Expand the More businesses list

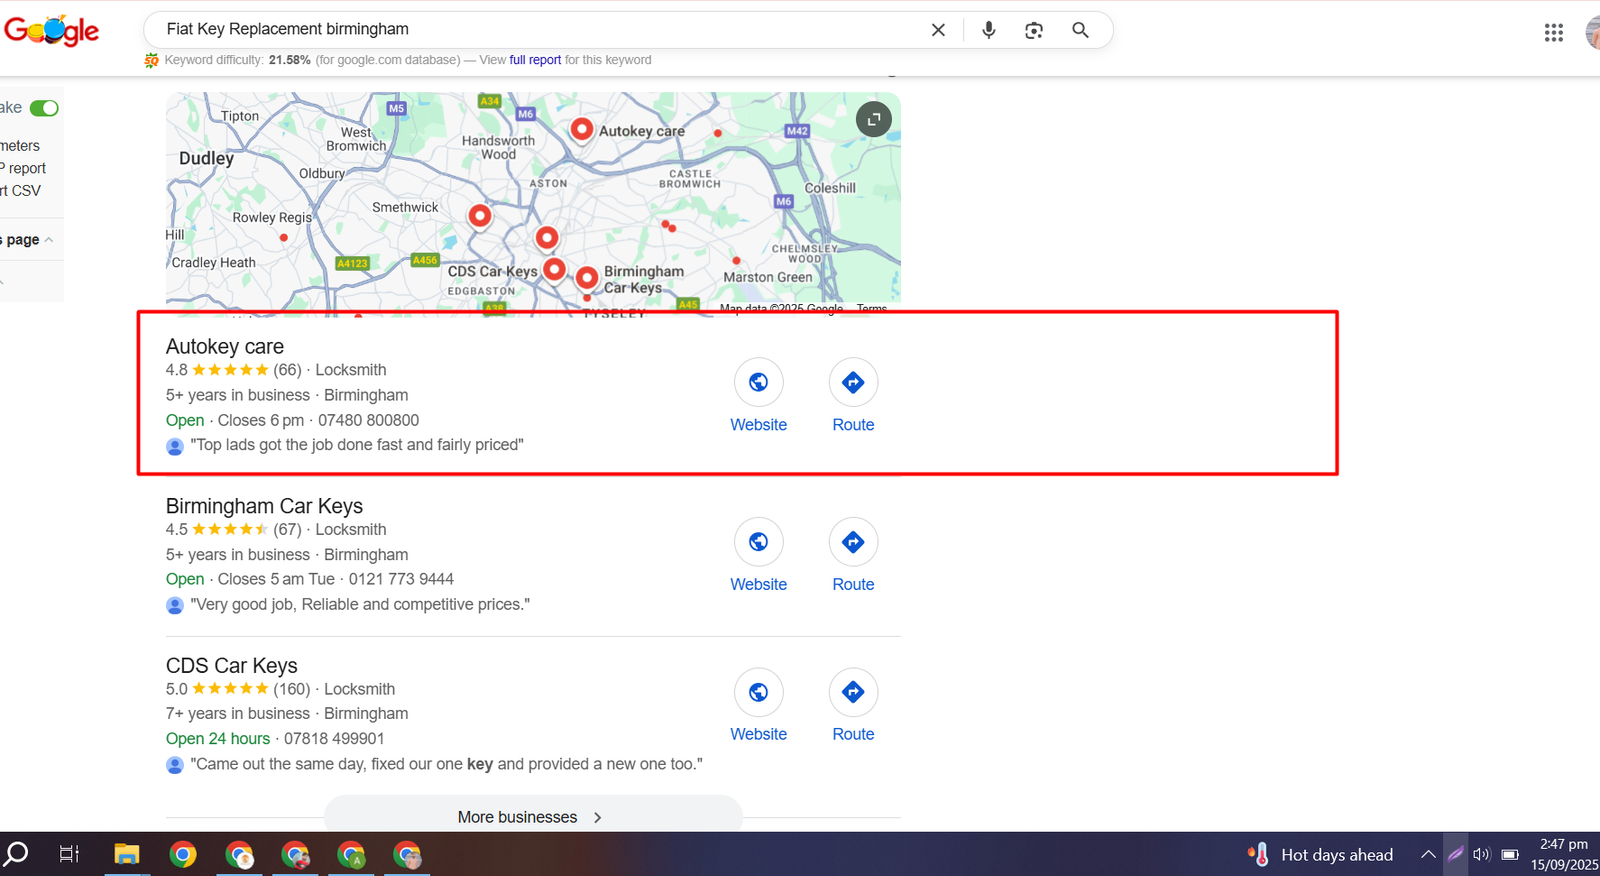pyautogui.click(x=532, y=817)
